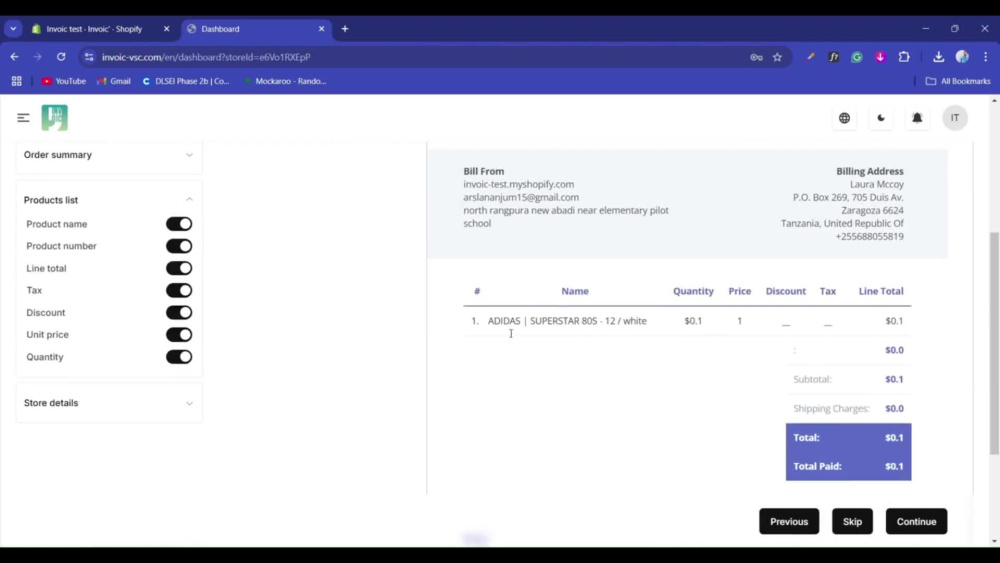Close the Dashboard tab
The height and width of the screenshot is (563, 1000).
[x=321, y=29]
